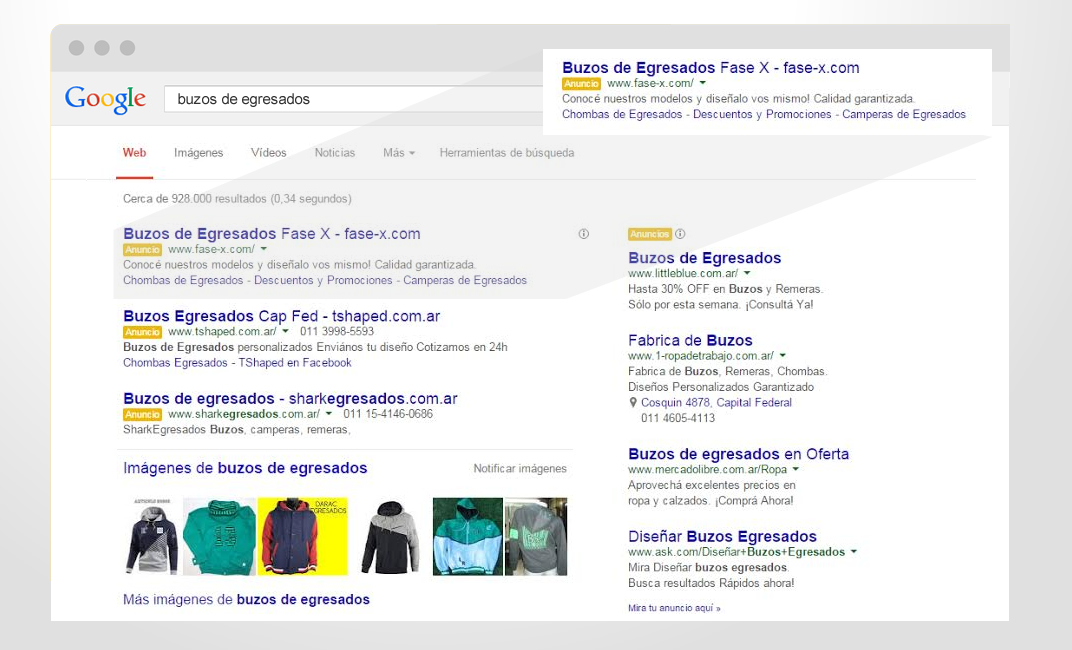Open the Noticias tab
The width and height of the screenshot is (1072, 650).
(x=335, y=153)
